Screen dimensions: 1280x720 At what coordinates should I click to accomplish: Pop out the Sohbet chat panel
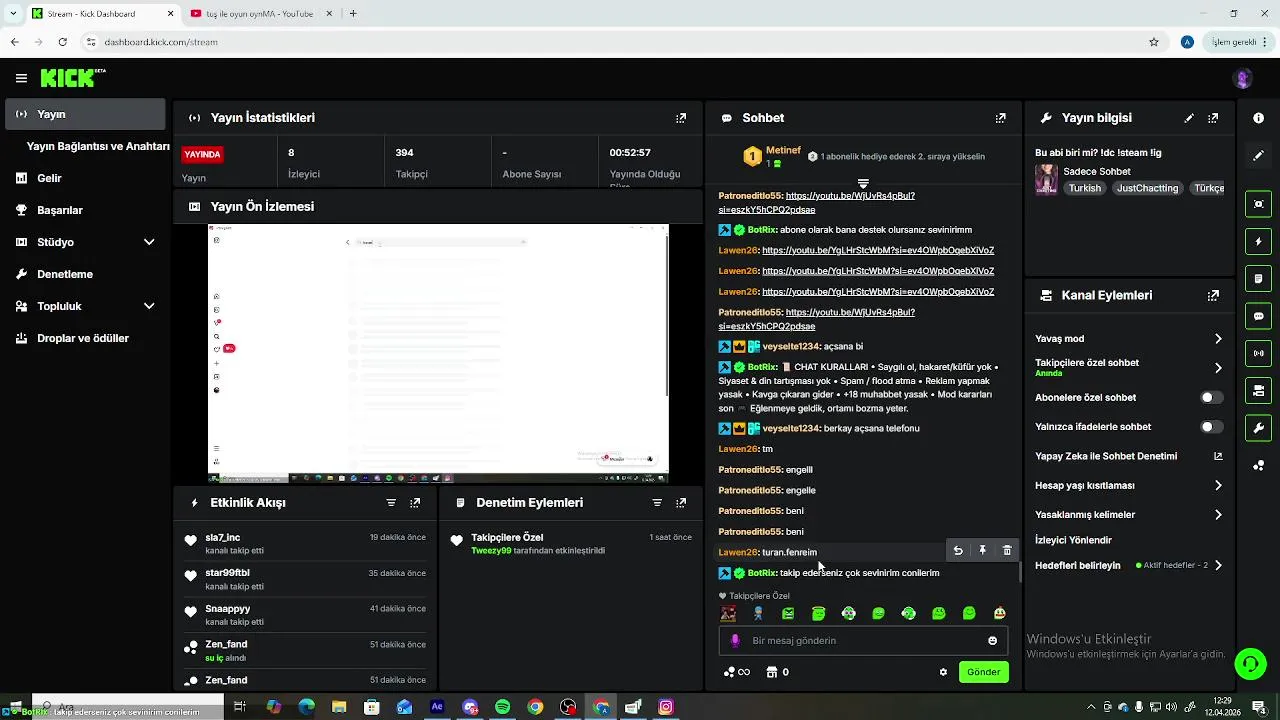click(1001, 118)
